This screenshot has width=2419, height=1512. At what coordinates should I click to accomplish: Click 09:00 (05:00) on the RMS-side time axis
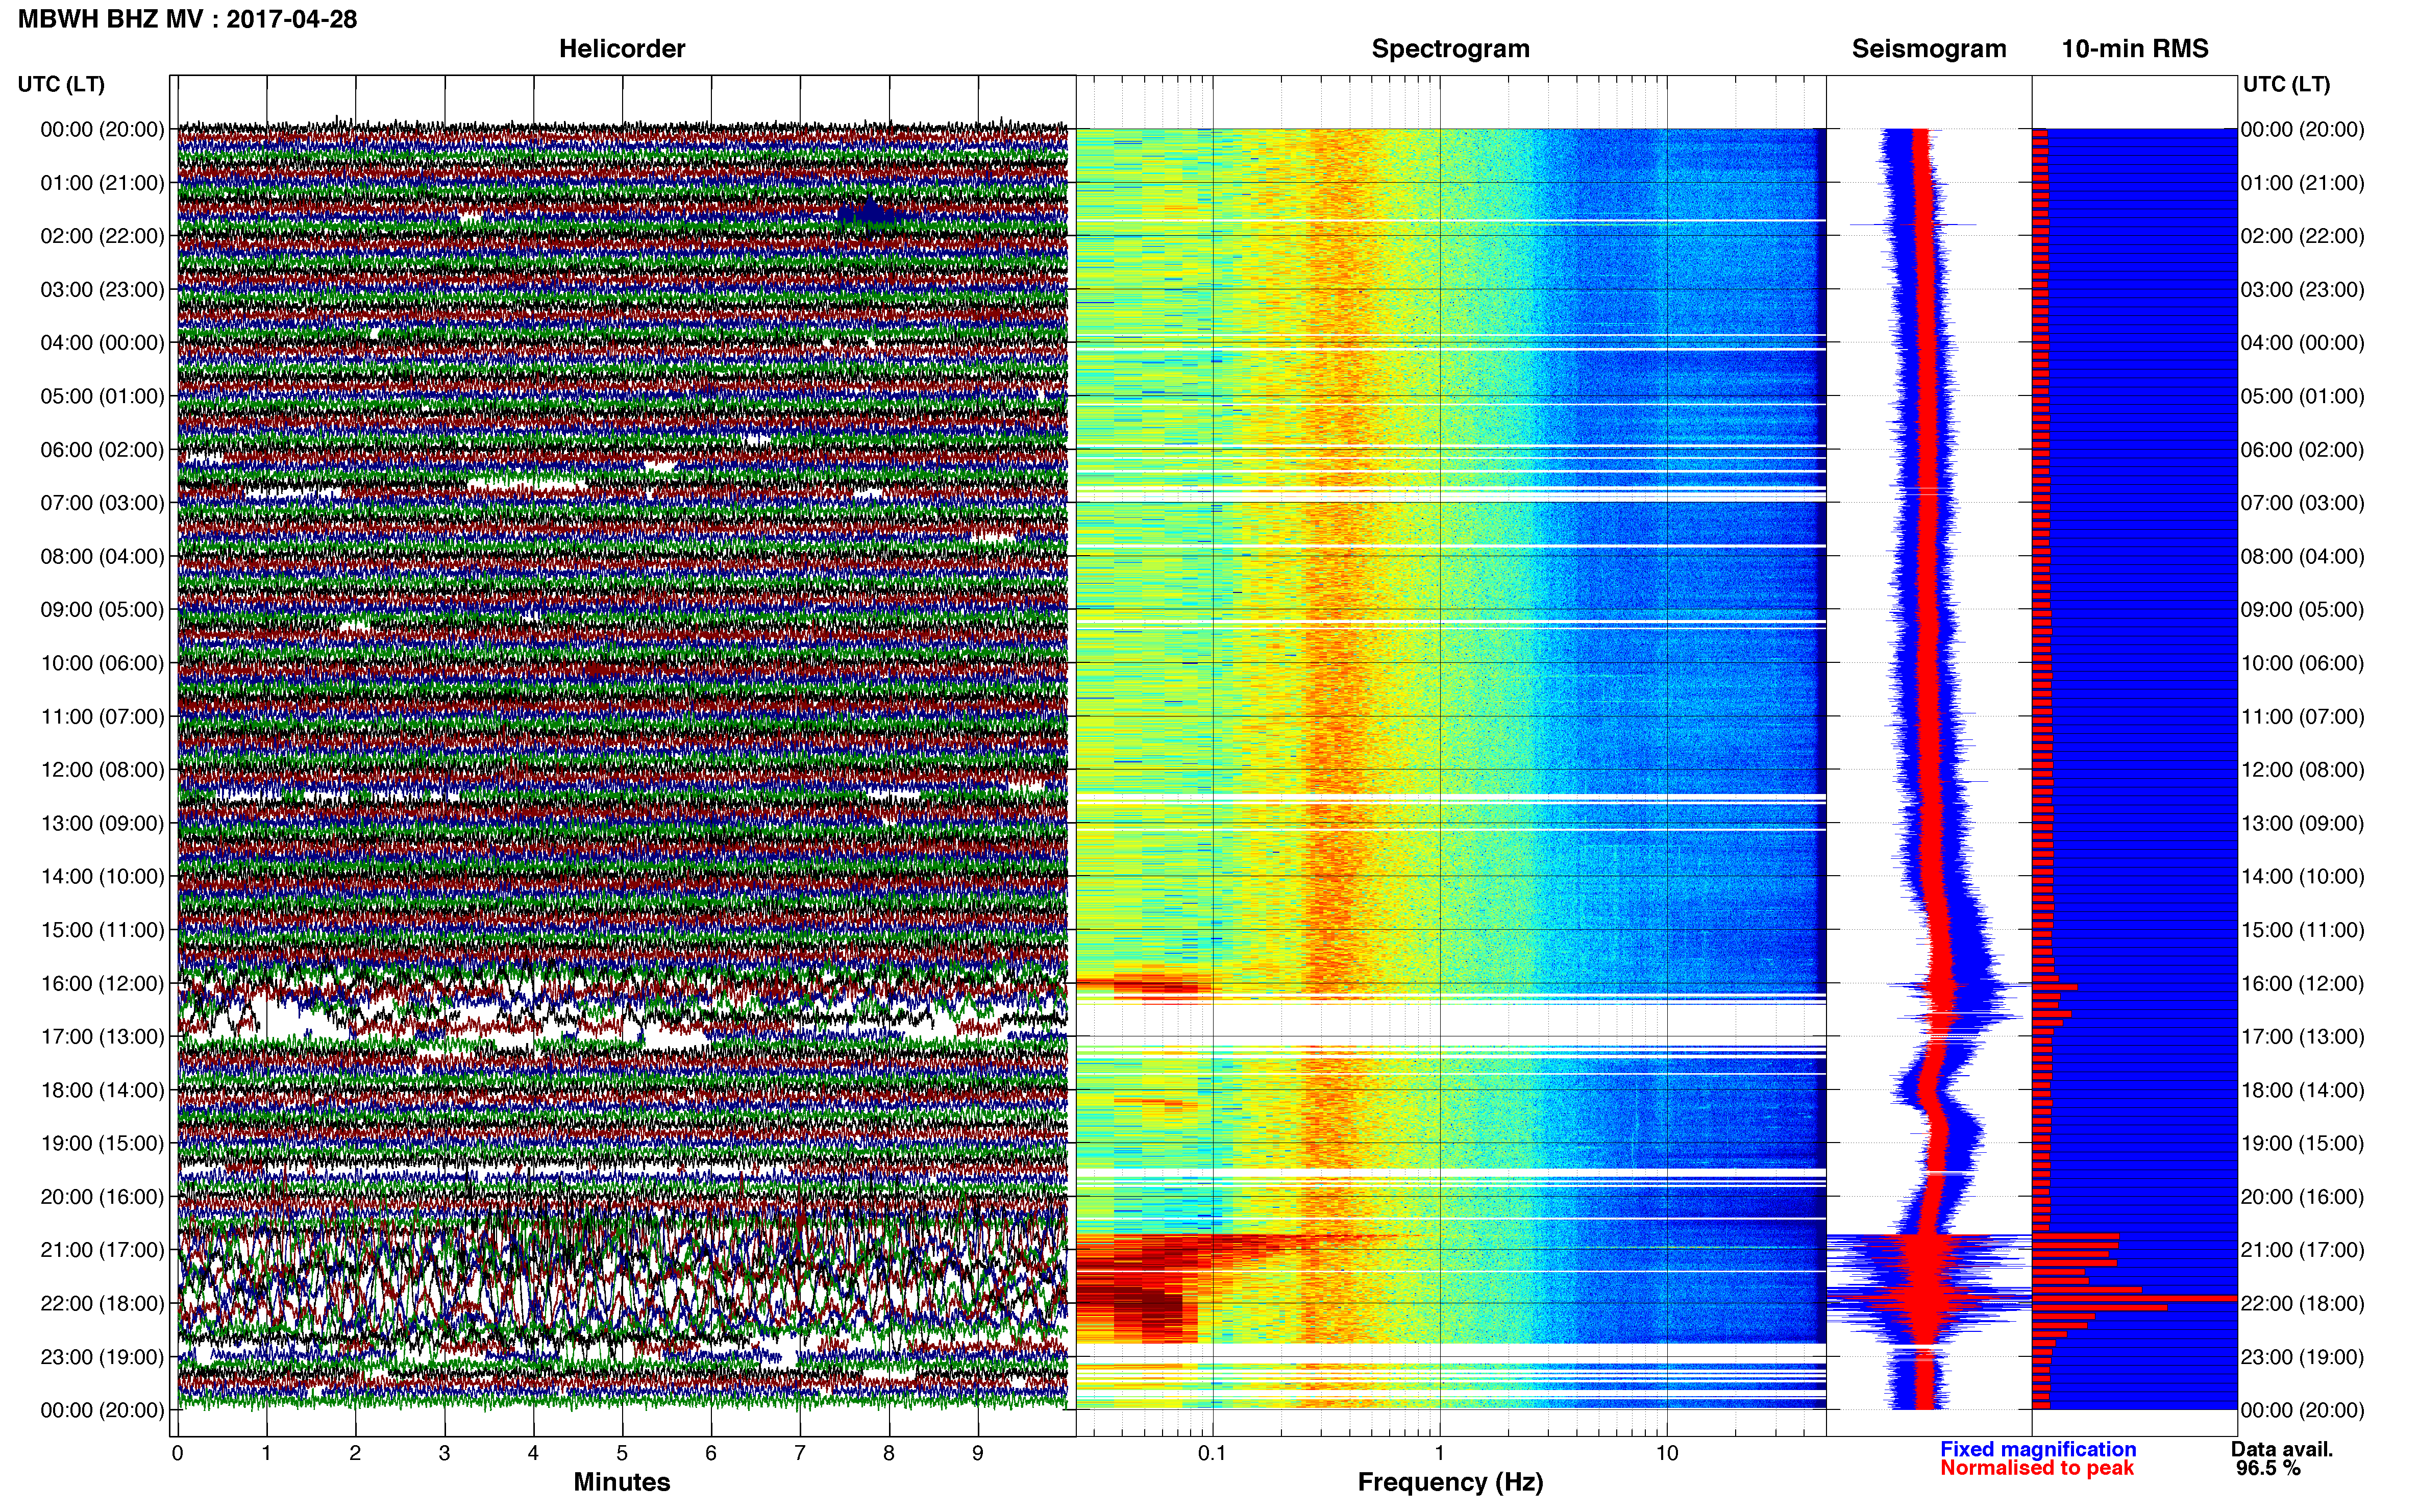tap(2303, 610)
